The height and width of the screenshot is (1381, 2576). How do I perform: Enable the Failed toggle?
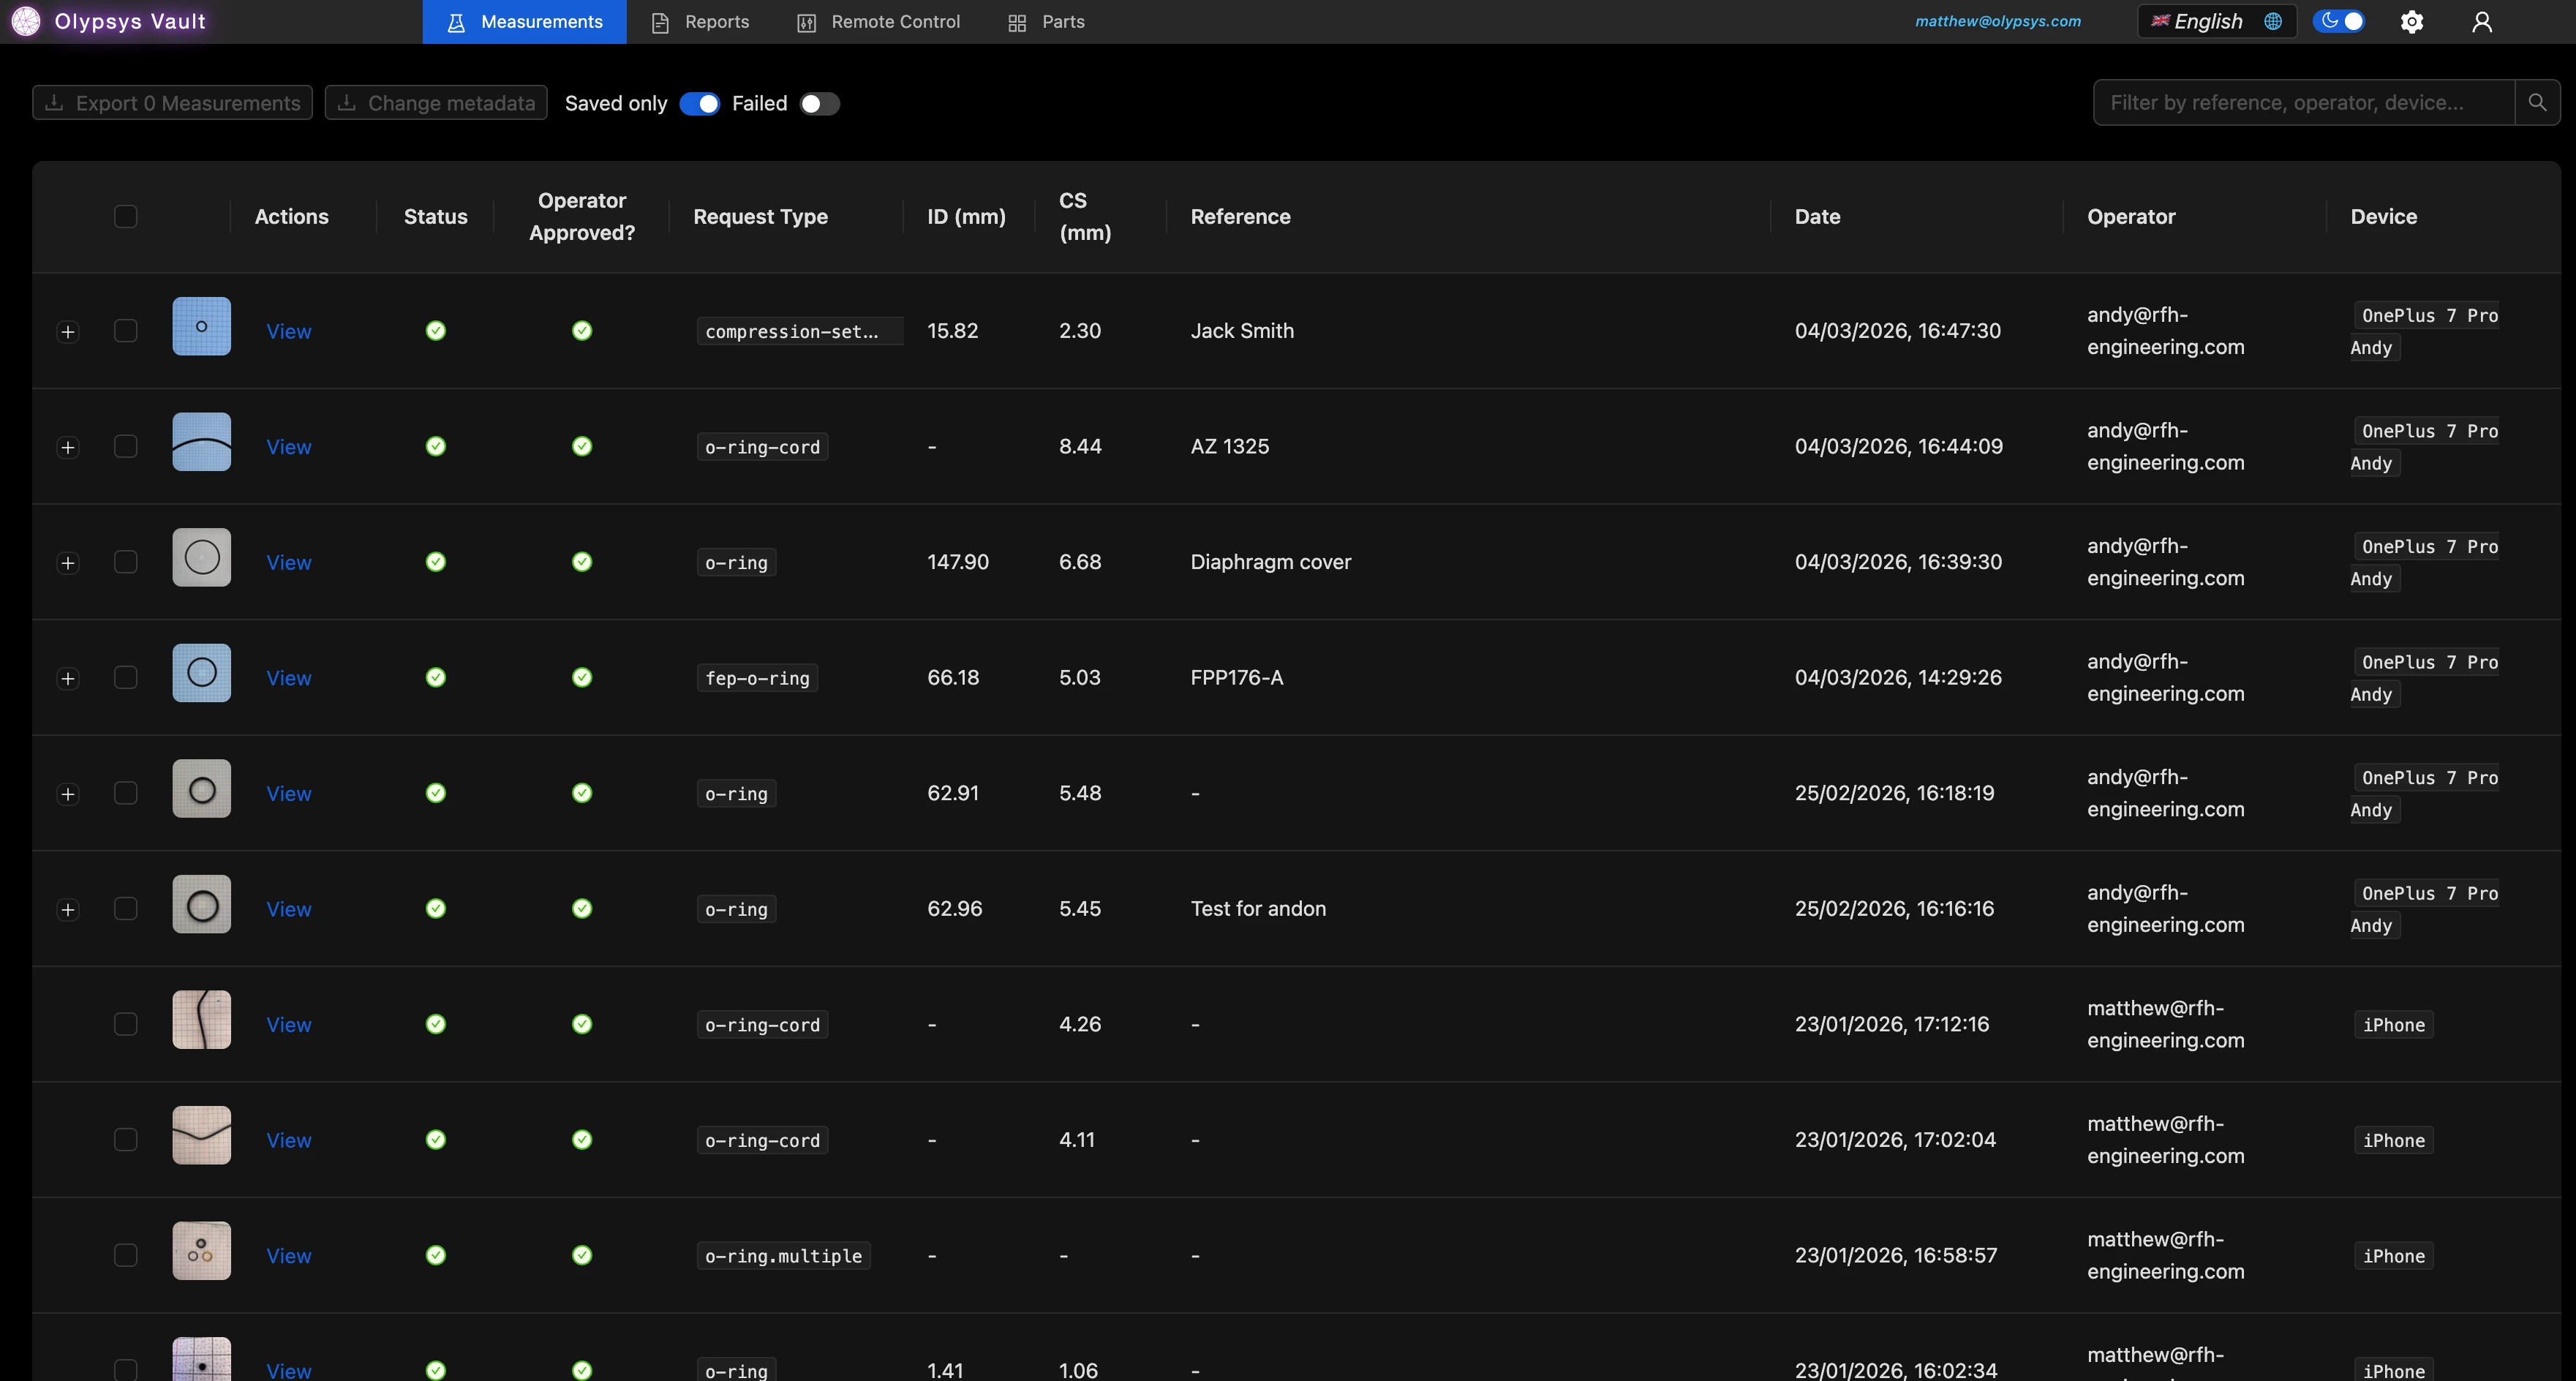click(819, 103)
